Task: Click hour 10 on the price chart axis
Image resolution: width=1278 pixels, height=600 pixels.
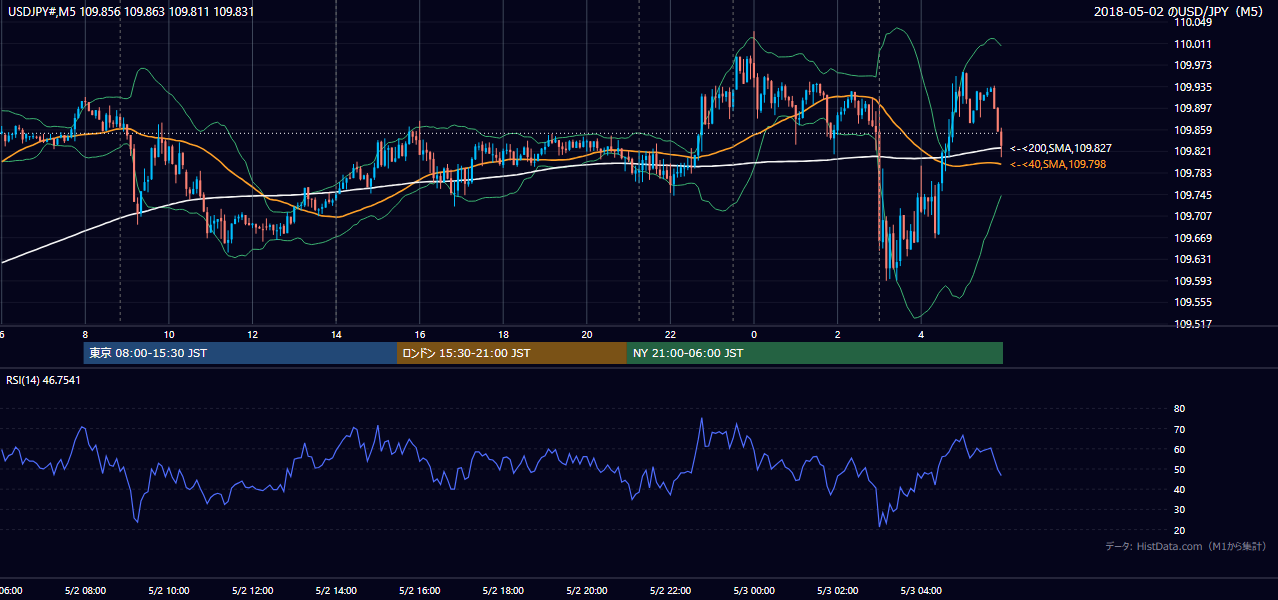Action: [169, 334]
